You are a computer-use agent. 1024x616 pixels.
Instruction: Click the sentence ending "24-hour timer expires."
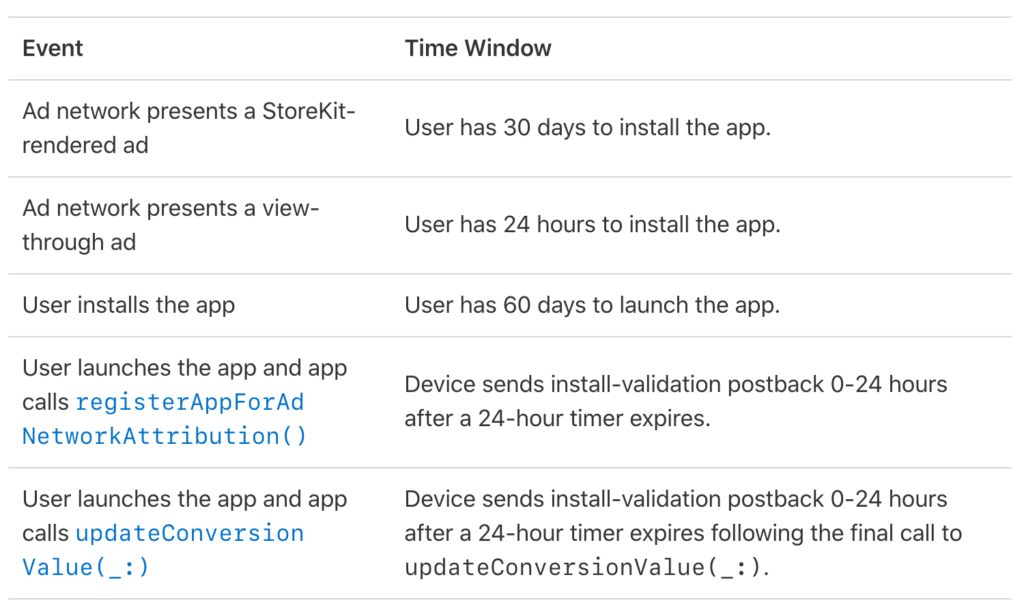point(557,418)
